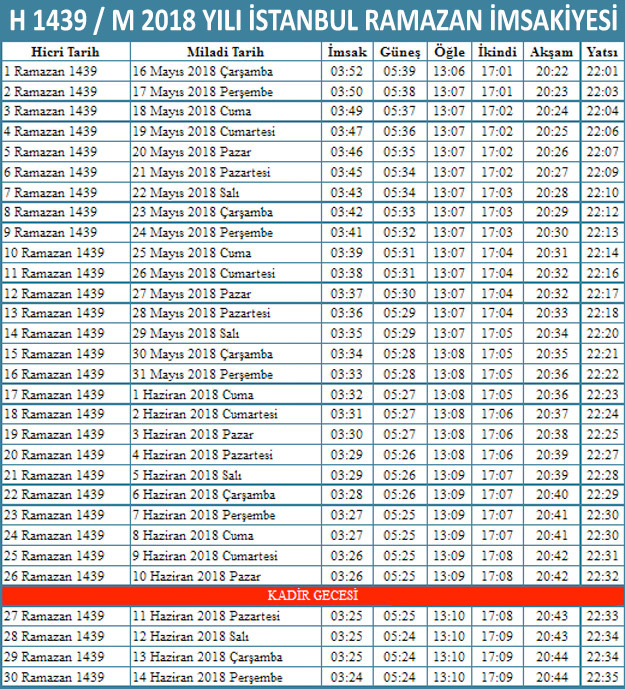The width and height of the screenshot is (625, 689).
Task: Click the 16 Mayıs 2018 Çarşamba date cell
Action: tap(203, 71)
